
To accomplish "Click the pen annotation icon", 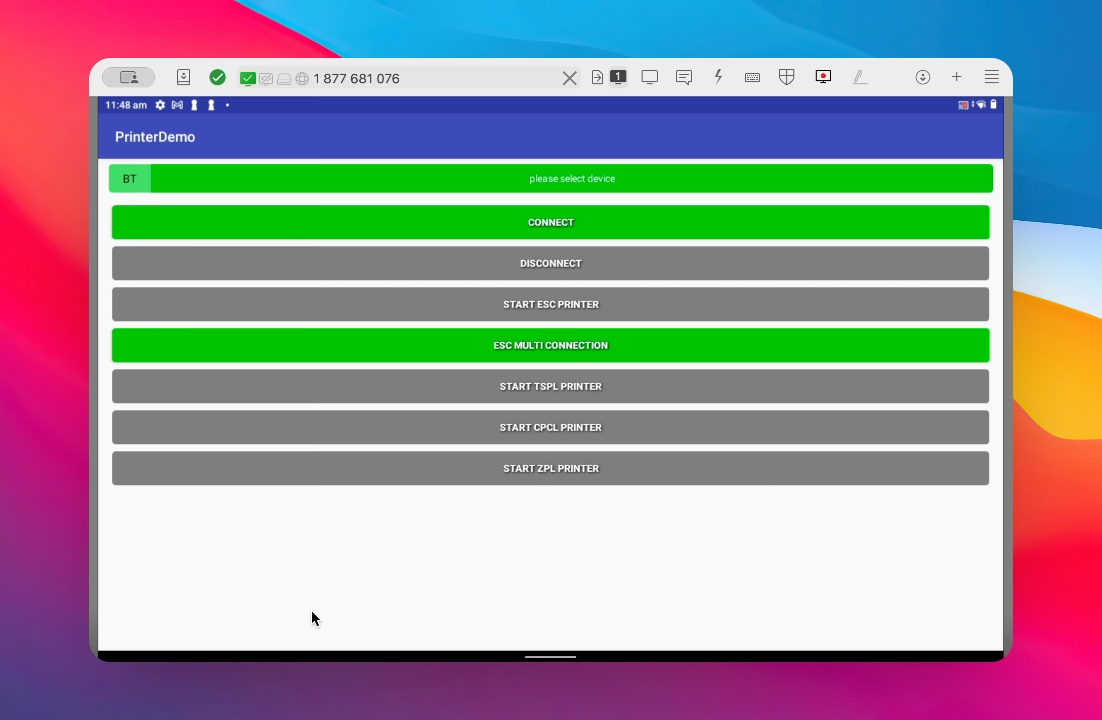I will pos(860,77).
